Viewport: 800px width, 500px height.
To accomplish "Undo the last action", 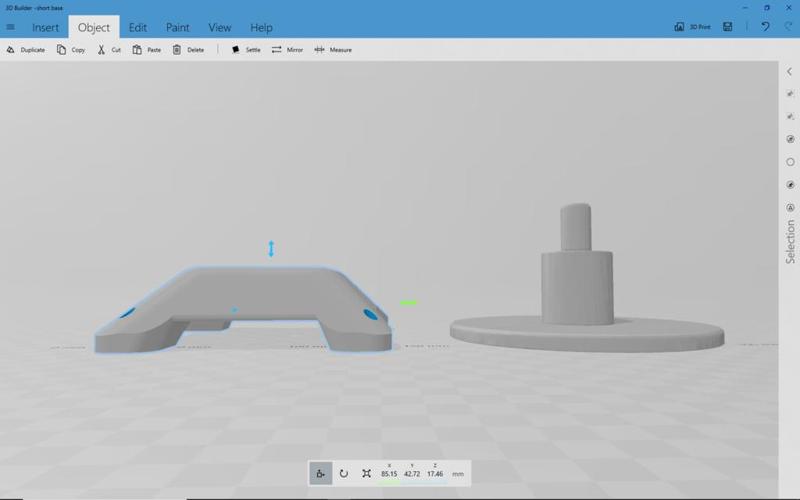I will pyautogui.click(x=765, y=27).
